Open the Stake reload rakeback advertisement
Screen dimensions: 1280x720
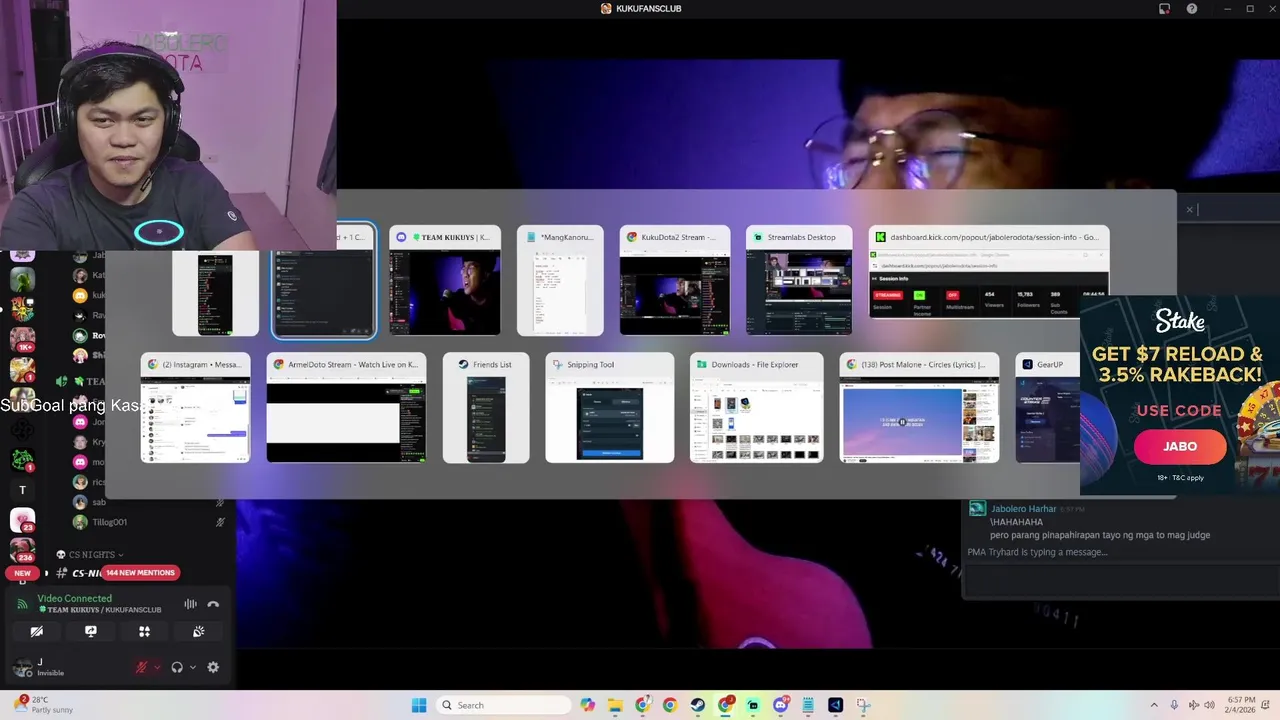tap(1180, 395)
